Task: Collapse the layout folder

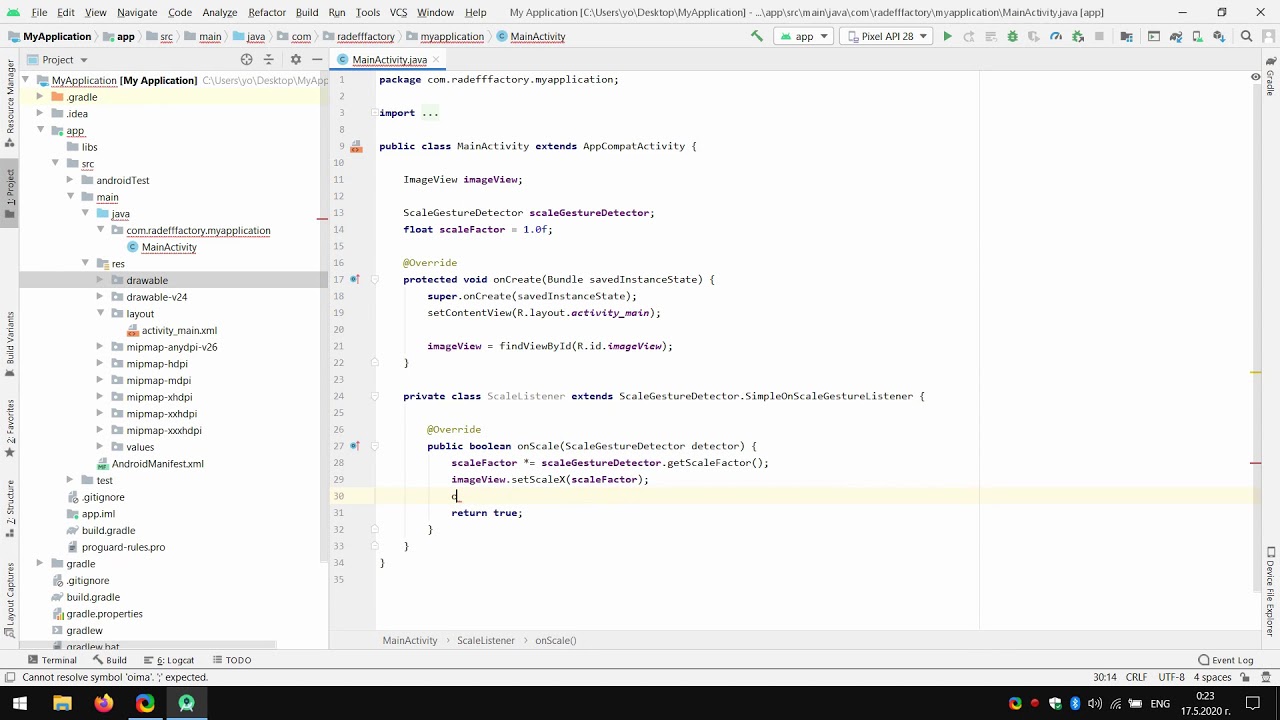Action: click(x=100, y=313)
